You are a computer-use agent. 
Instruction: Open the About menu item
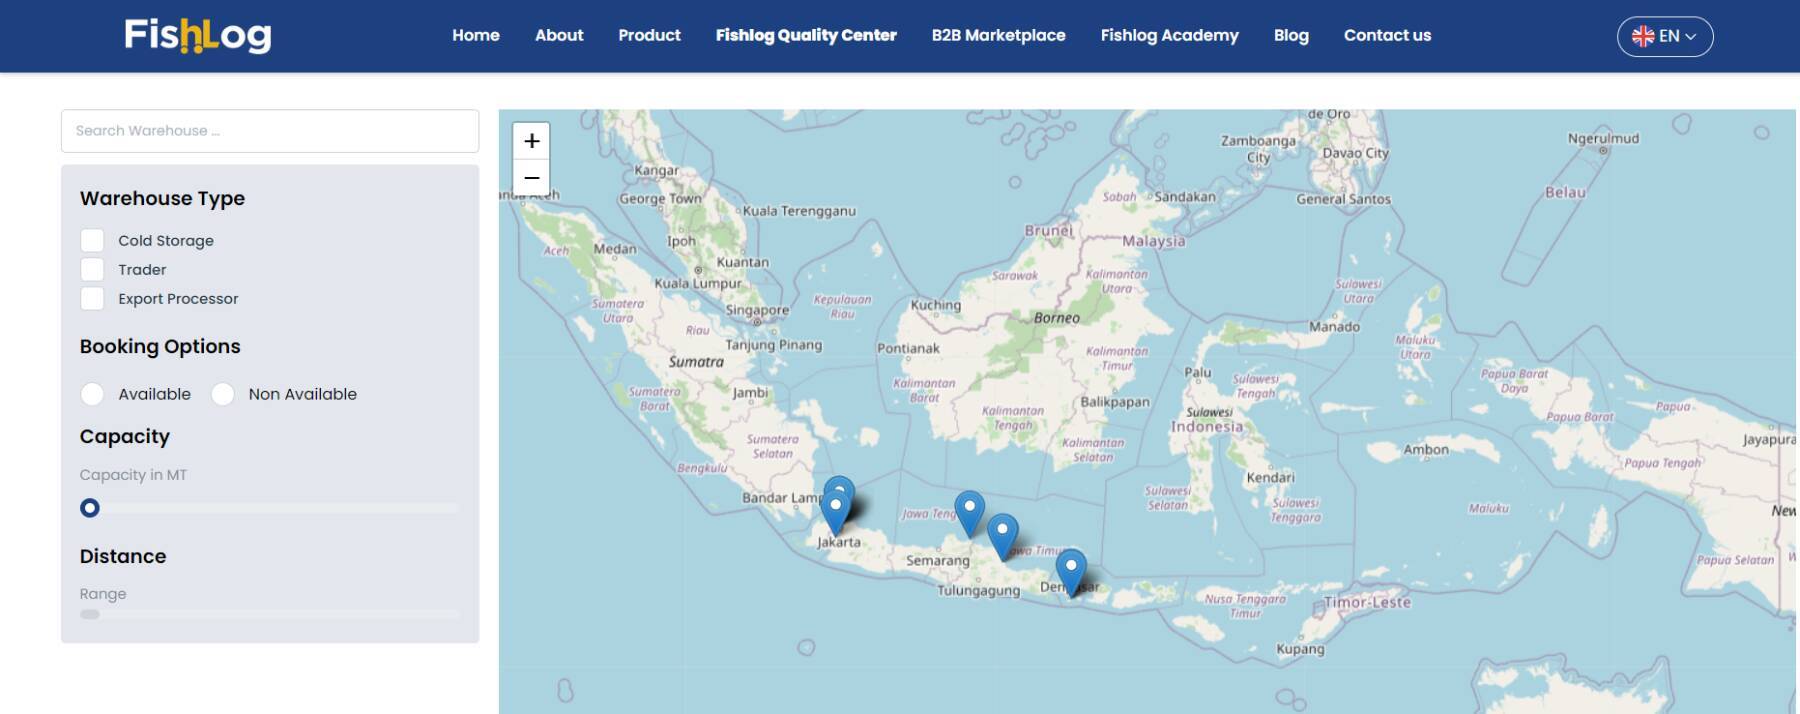click(x=559, y=35)
